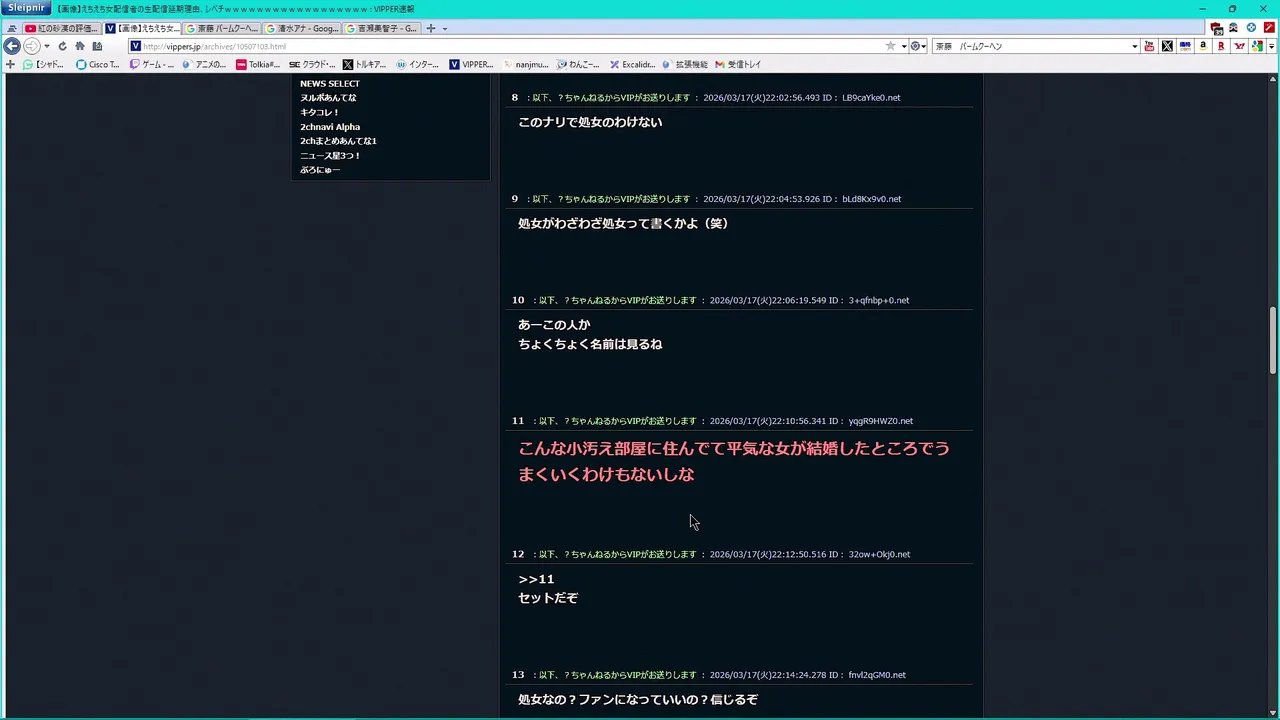The image size is (1280, 720).
Task: Open the VIPPER... bookmark
Action: pyautogui.click(x=472, y=64)
